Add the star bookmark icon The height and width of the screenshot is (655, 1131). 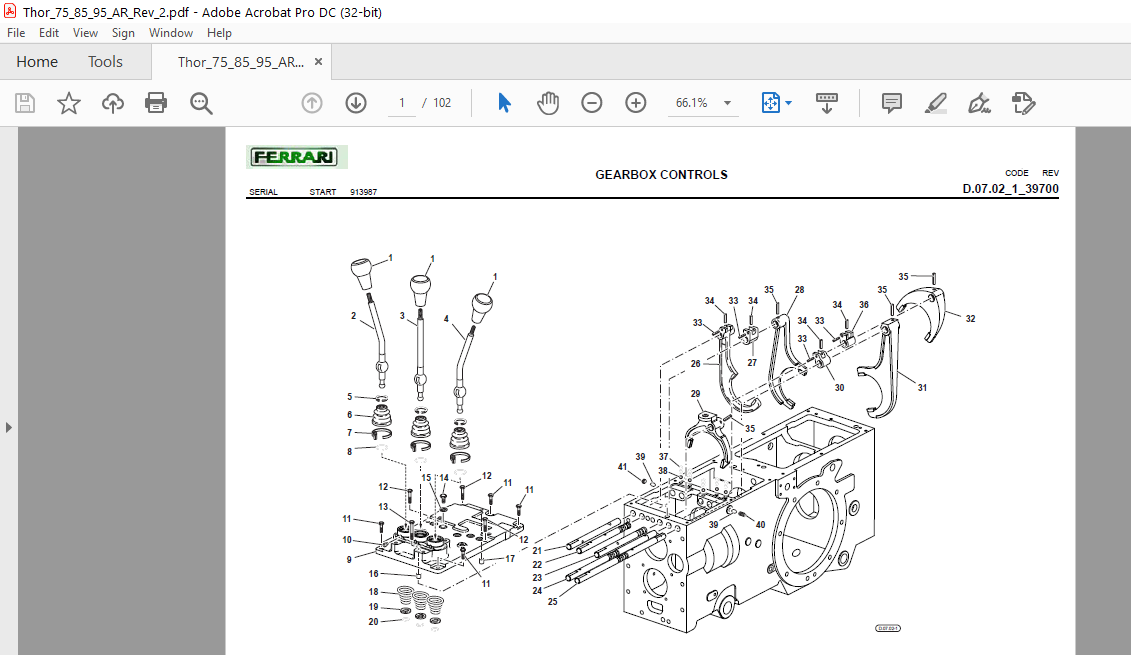click(x=69, y=103)
